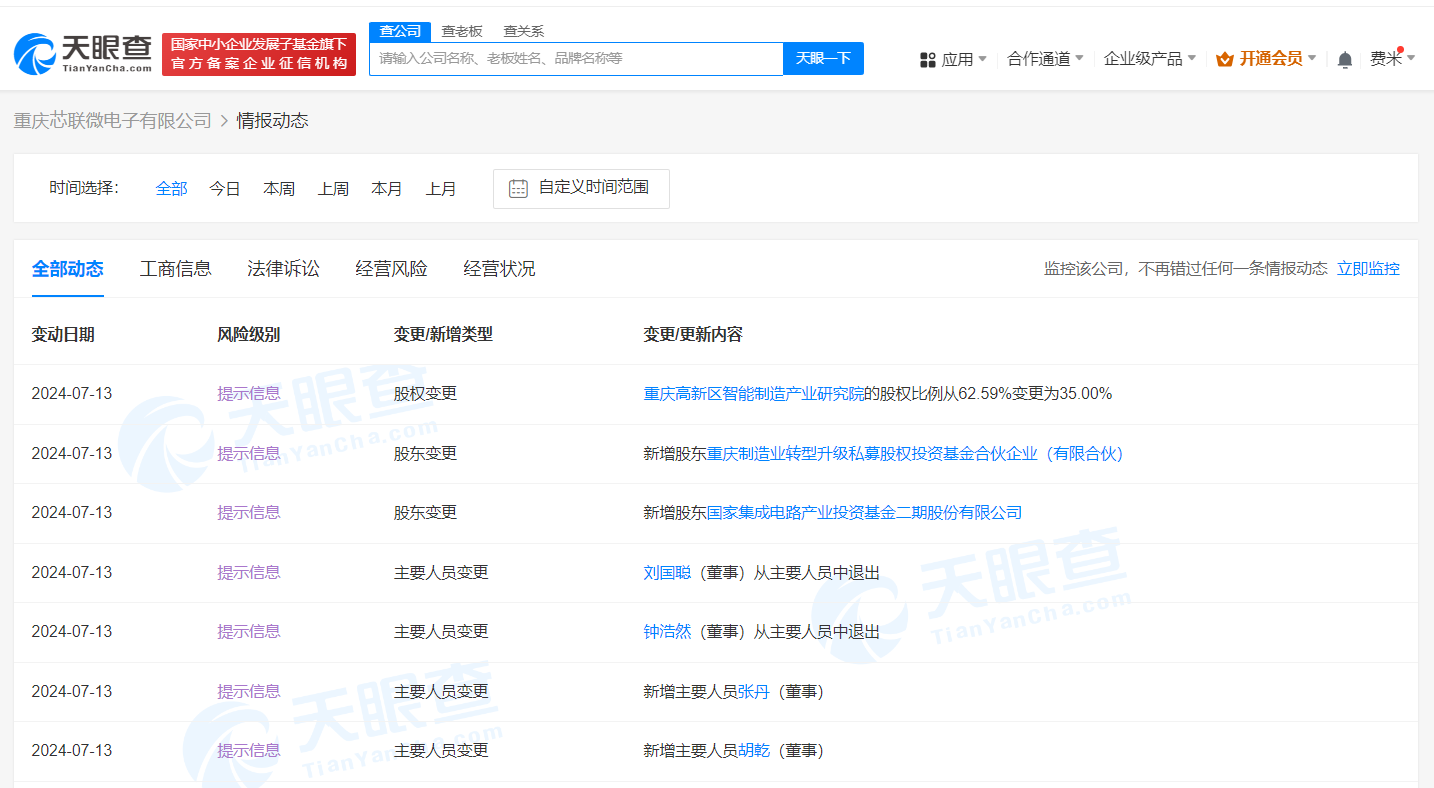
Task: Switch to the 法律诉讼 tab
Action: pyautogui.click(x=283, y=268)
